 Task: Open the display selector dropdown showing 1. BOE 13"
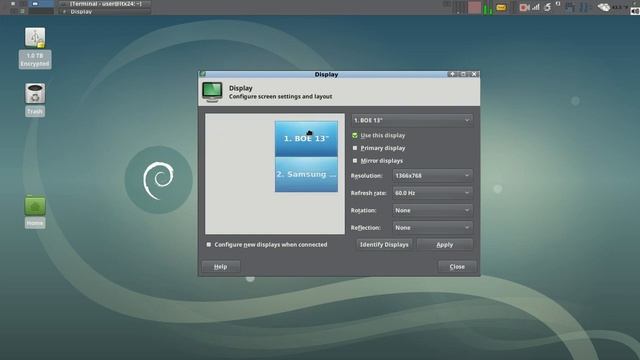pyautogui.click(x=412, y=120)
